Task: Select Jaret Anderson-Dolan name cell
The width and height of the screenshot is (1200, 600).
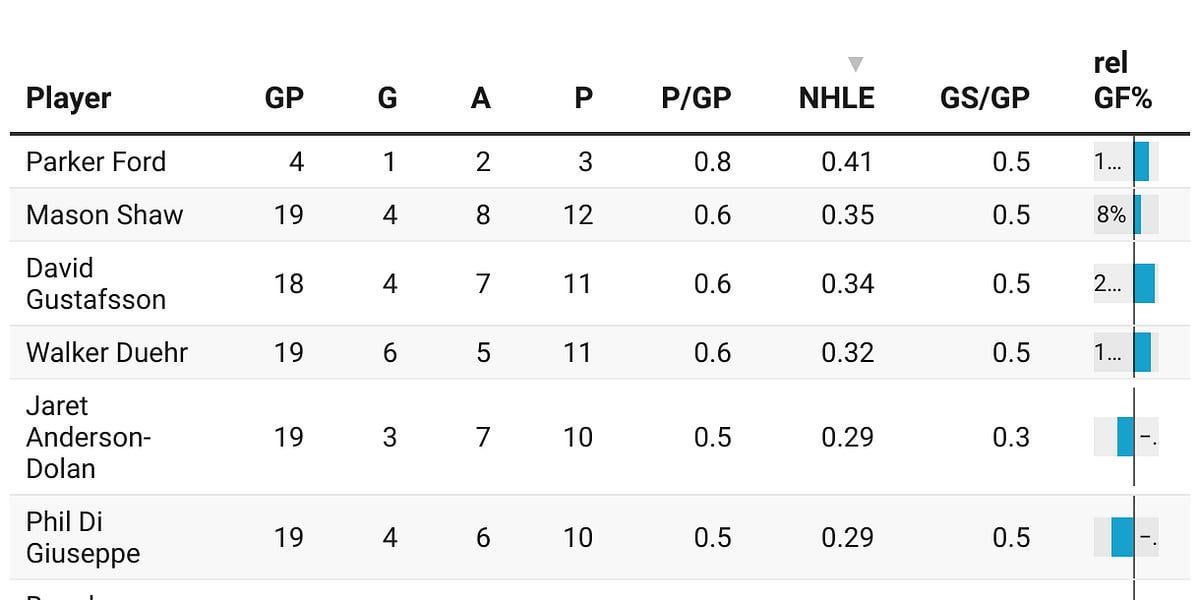Action: pyautogui.click(x=88, y=437)
